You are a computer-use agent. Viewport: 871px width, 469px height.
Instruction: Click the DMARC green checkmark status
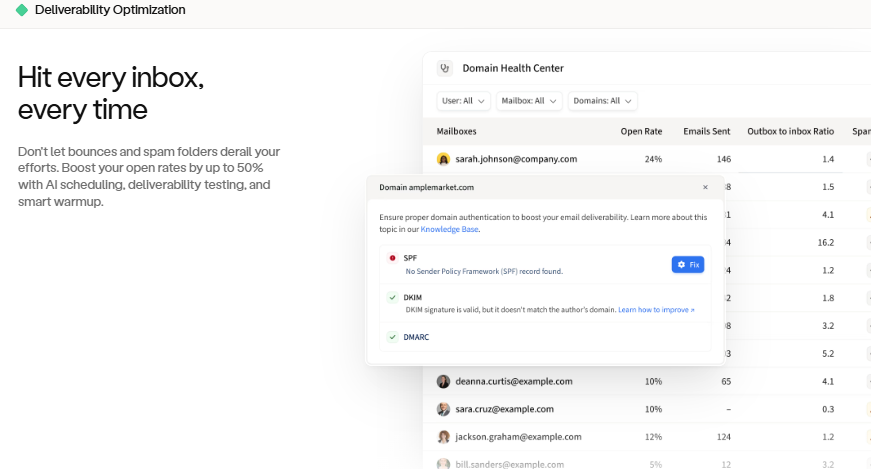[x=393, y=337]
